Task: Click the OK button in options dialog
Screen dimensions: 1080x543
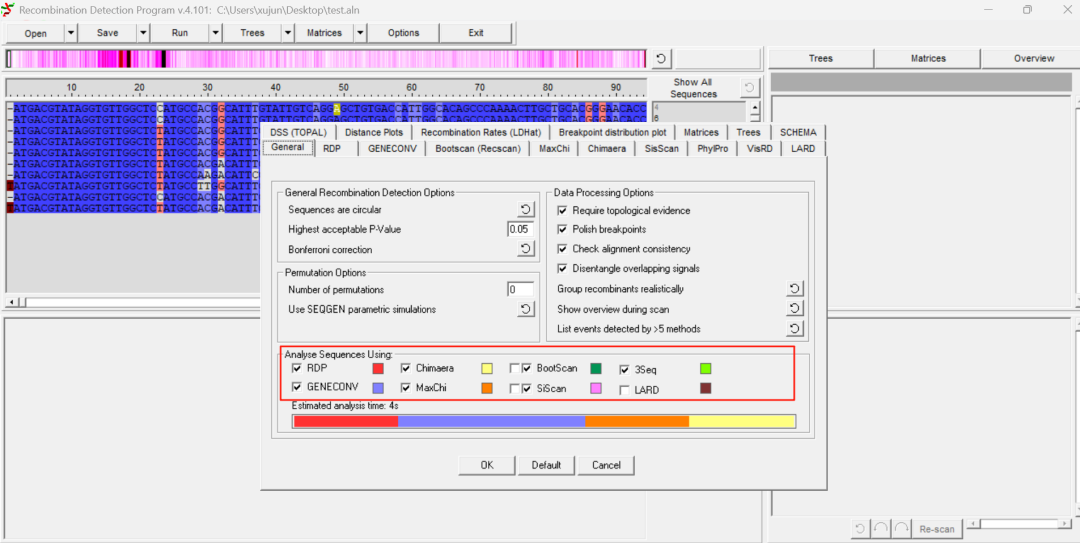Action: pos(487,465)
